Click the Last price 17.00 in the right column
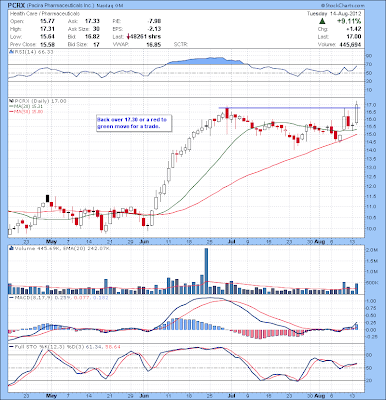Viewport: 386px width, 400px height. coord(354,37)
